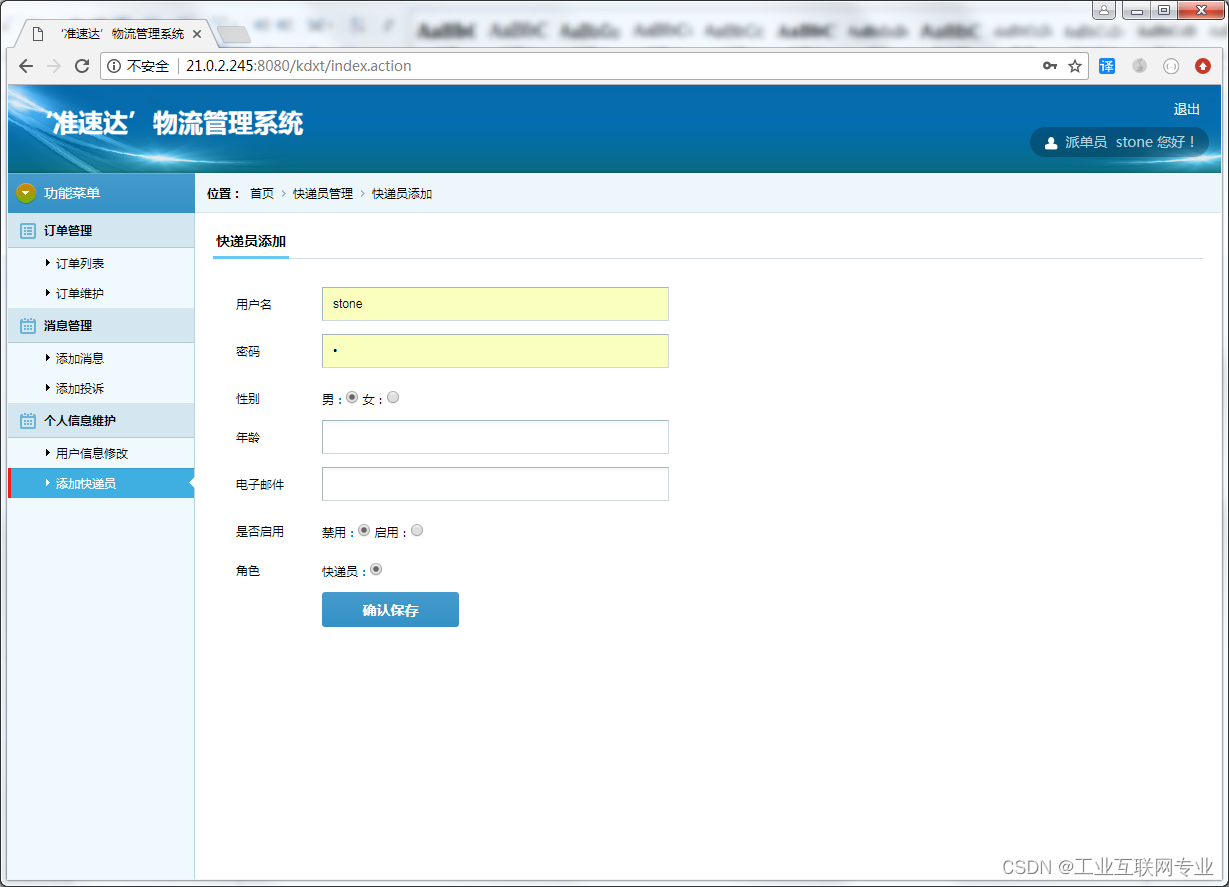Expand the 个人信息维护 menu section
This screenshot has height=887, width=1229.
point(101,421)
